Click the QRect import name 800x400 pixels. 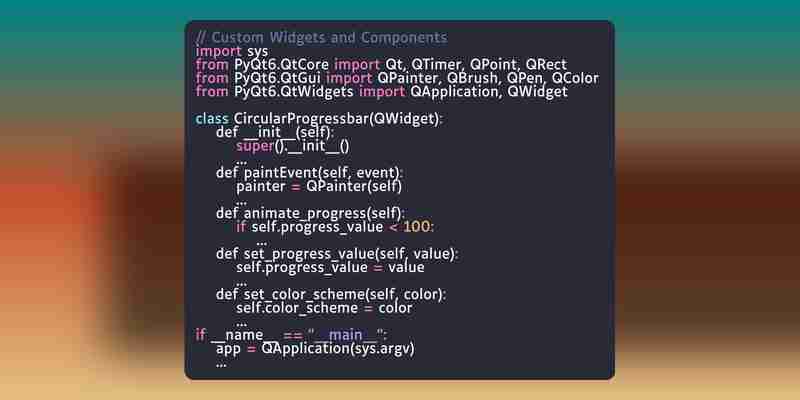[546, 65]
